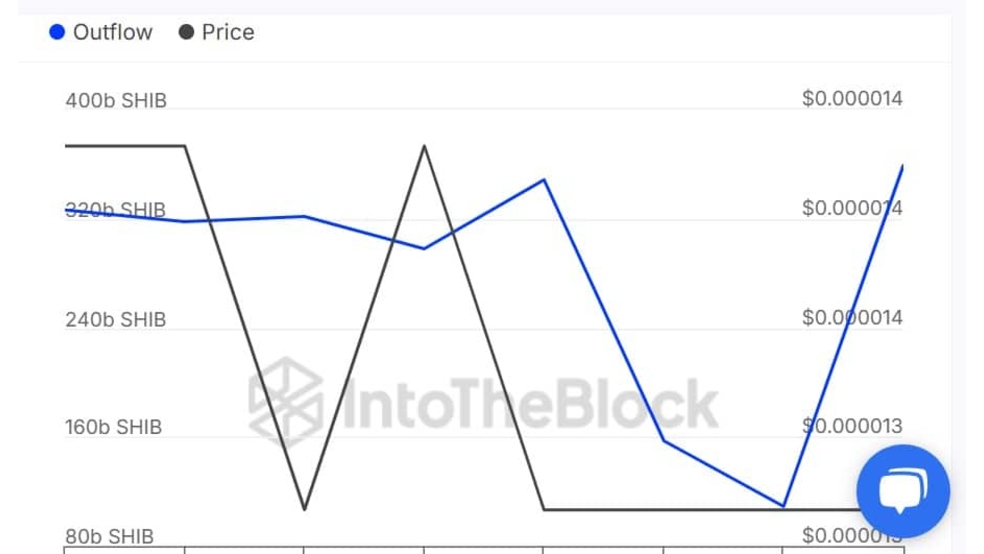The height and width of the screenshot is (554, 984).
Task: Click the Price line's first bottom dip
Action: 304,509
